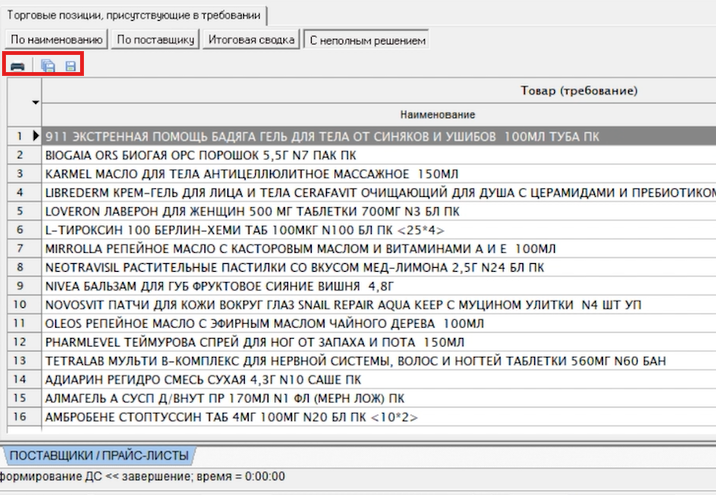Select row LIBREDERM КРЕМ-ГЕЛЬ ДЛЯ ЛИЦА И ТЕЛА
This screenshot has width=716, height=495.
pyautogui.click(x=379, y=193)
